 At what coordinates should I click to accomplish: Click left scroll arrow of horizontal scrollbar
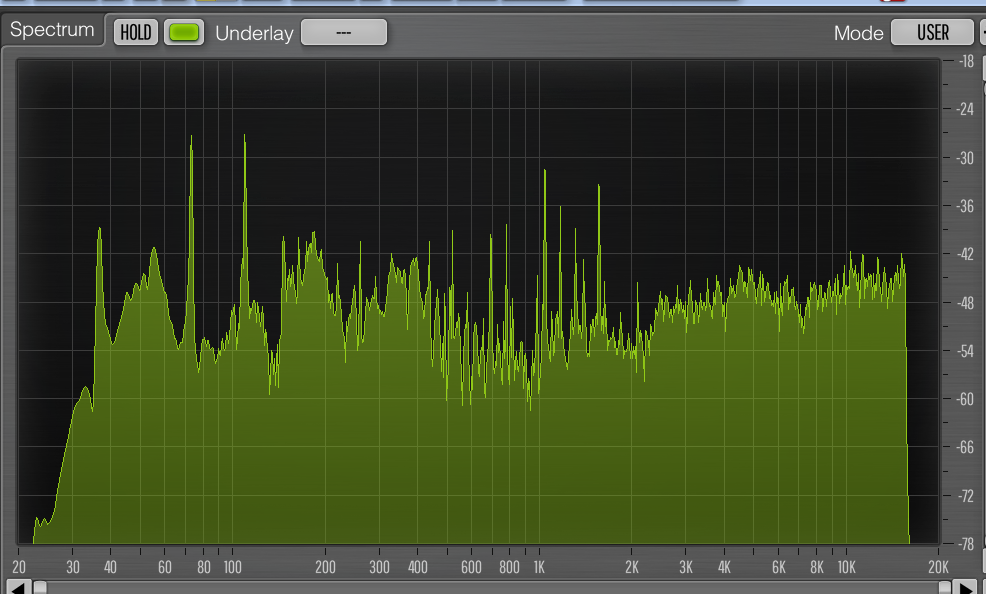[18, 588]
